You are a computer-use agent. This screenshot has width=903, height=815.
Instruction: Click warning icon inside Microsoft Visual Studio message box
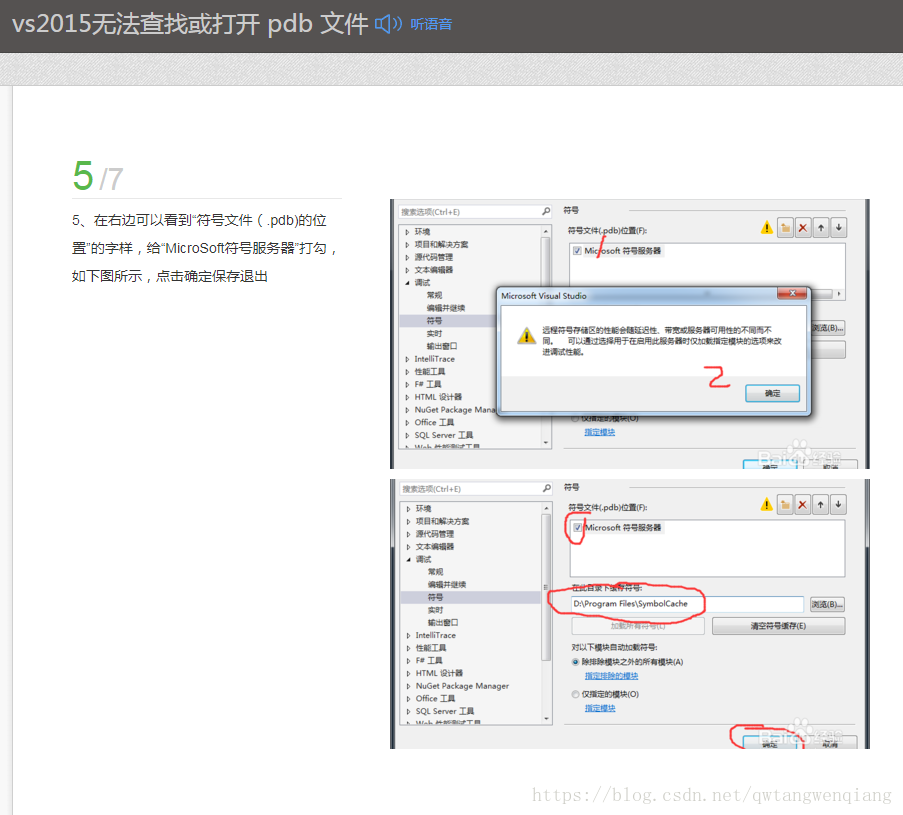click(526, 335)
